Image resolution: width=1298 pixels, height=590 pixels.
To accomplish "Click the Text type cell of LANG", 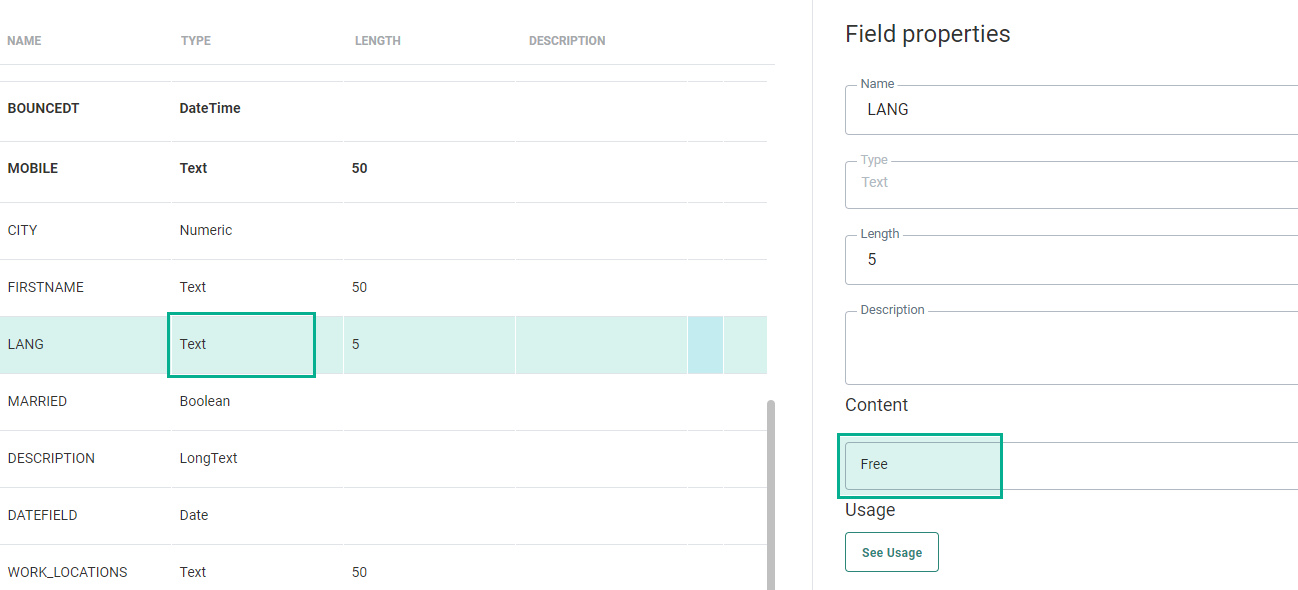I will tap(241, 345).
